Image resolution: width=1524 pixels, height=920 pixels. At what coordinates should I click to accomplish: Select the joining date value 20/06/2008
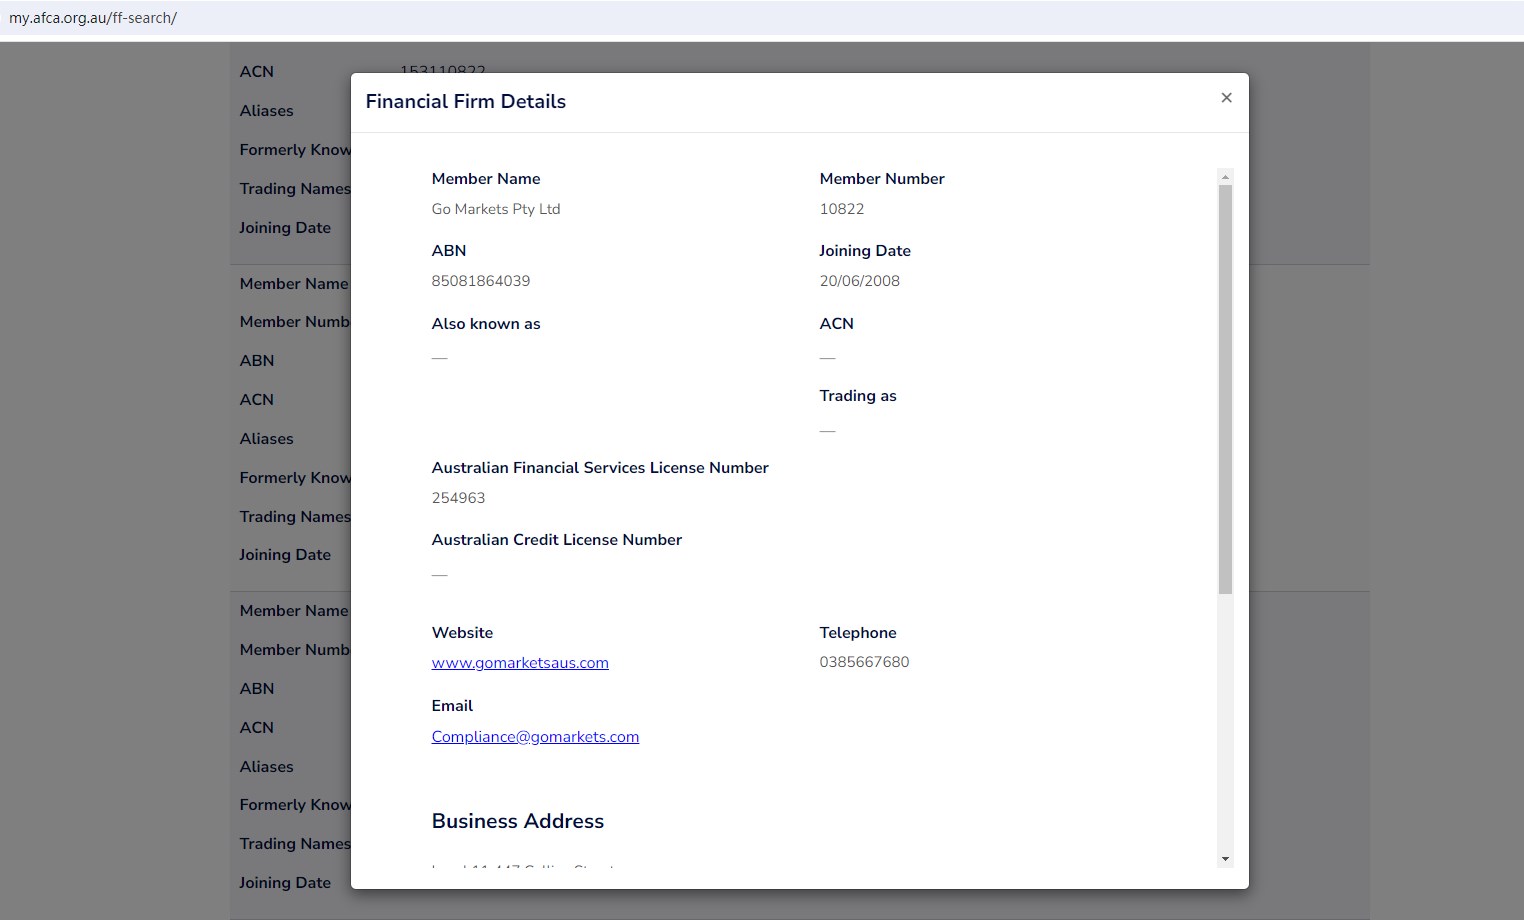(x=860, y=281)
